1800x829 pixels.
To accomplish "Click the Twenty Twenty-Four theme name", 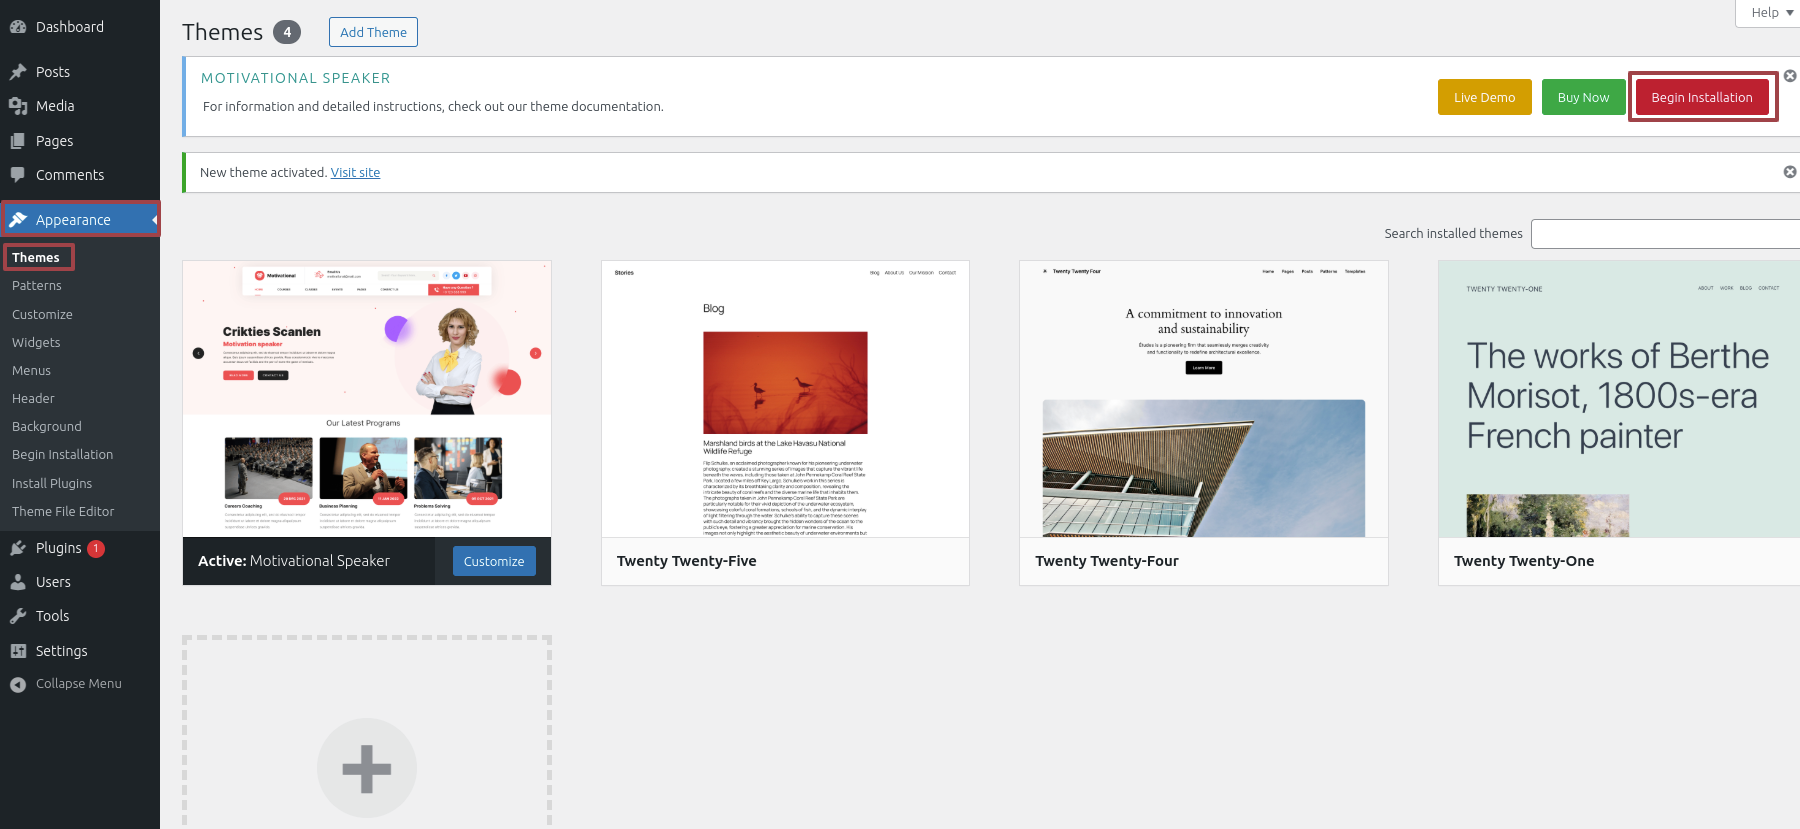I will [1107, 561].
